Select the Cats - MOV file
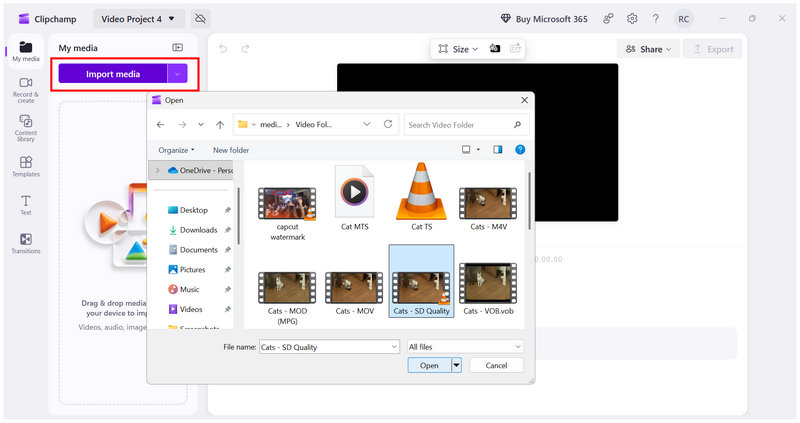Image resolution: width=800 pixels, height=423 pixels. coord(354,292)
